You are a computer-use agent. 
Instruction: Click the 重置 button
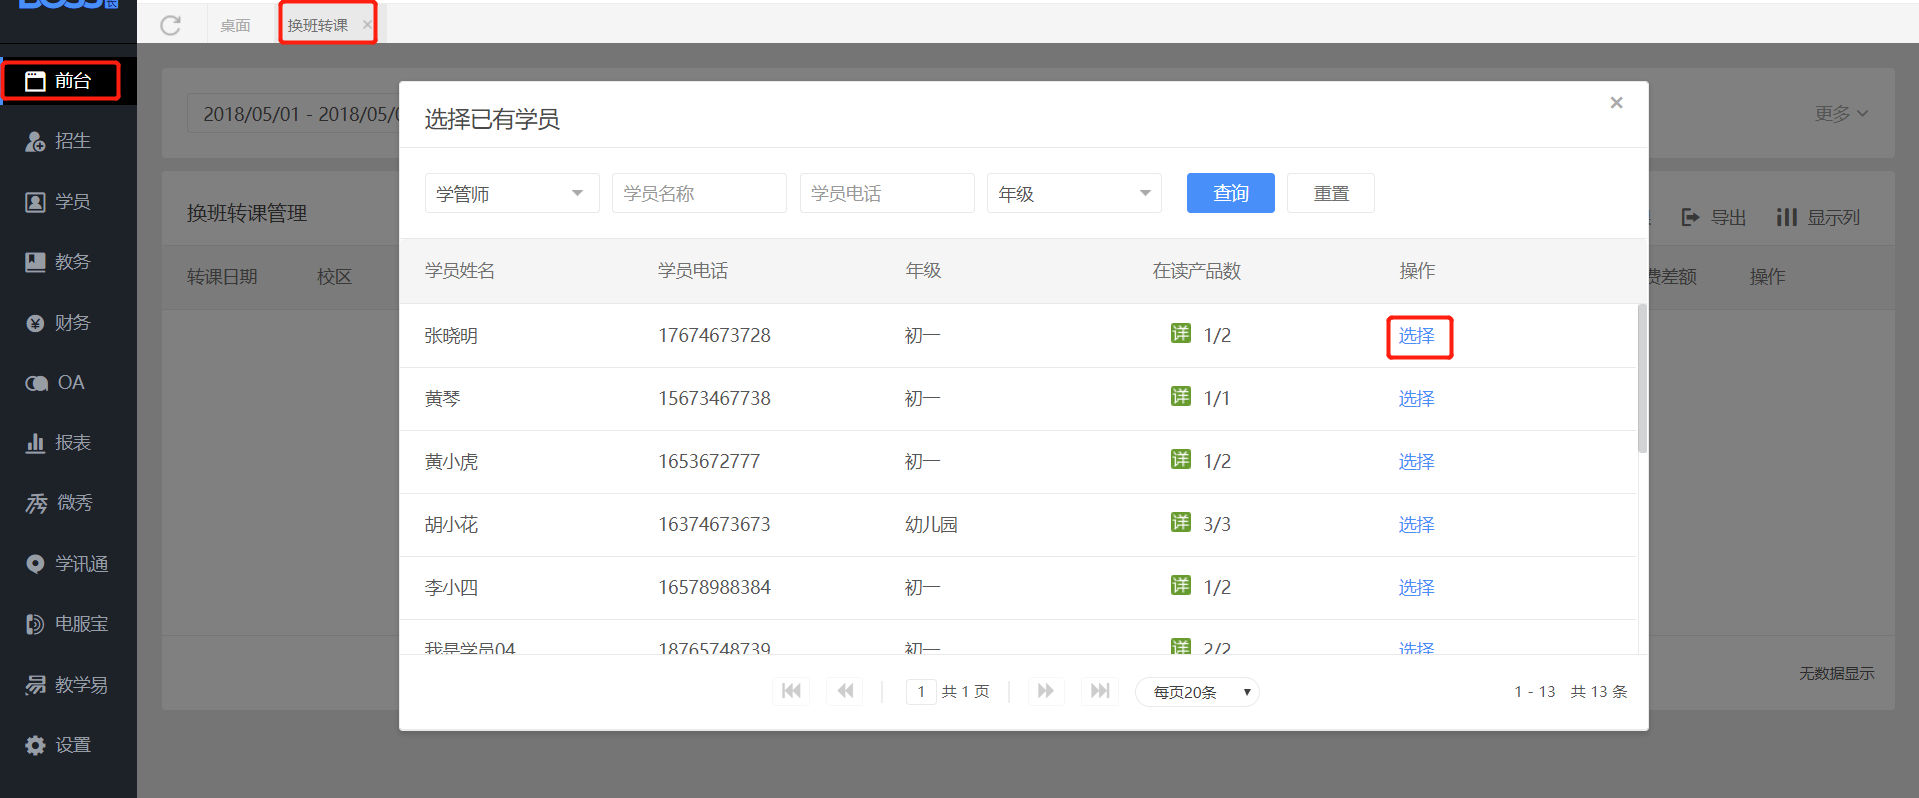1331,193
